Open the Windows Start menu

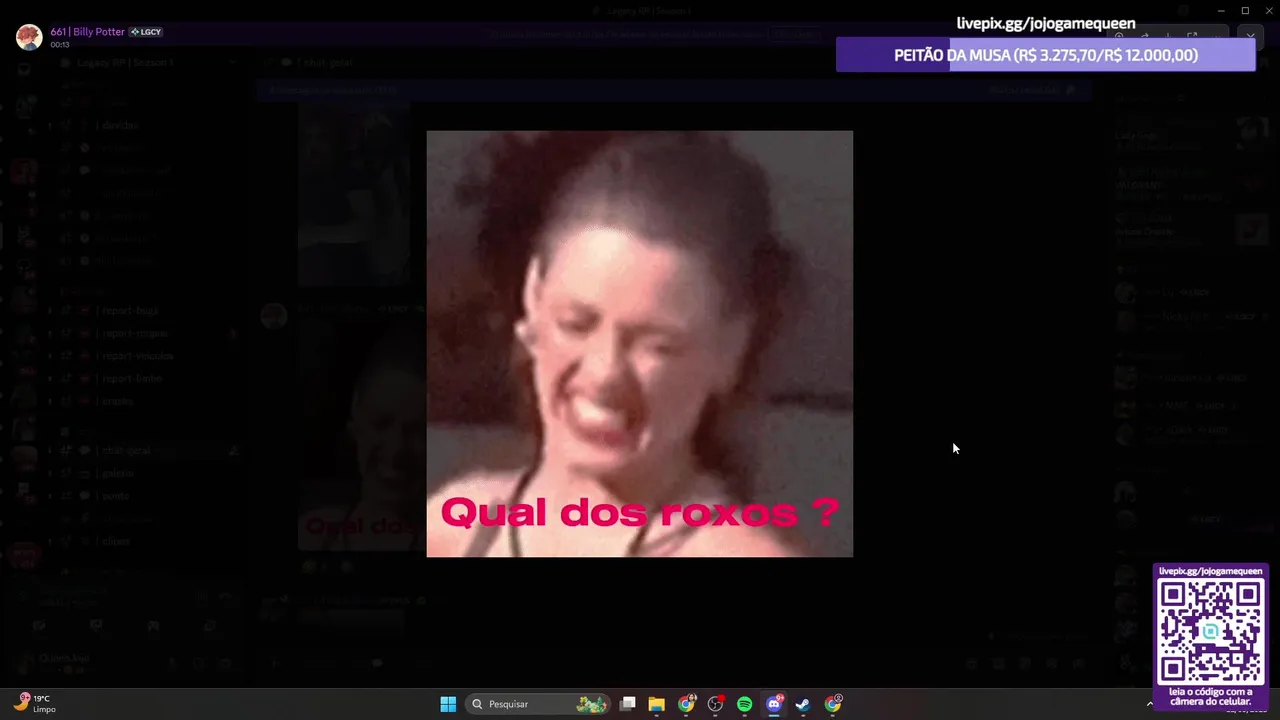click(x=448, y=704)
